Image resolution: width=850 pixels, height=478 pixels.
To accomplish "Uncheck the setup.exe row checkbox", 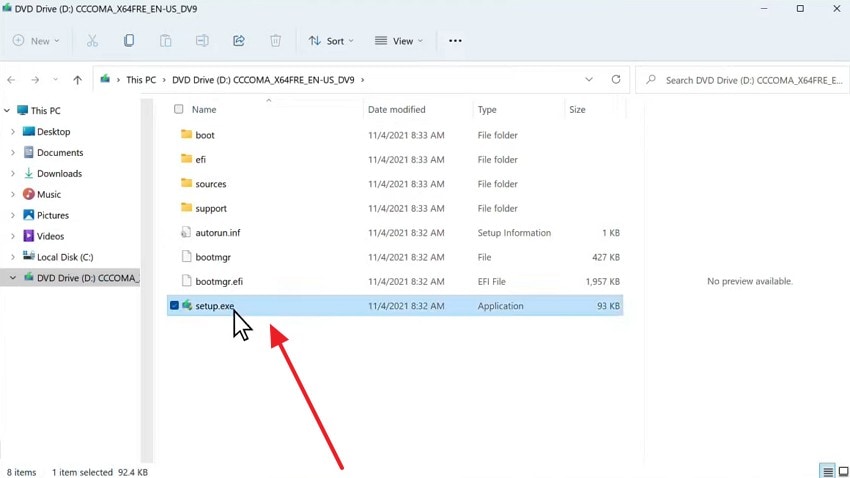I will [174, 305].
